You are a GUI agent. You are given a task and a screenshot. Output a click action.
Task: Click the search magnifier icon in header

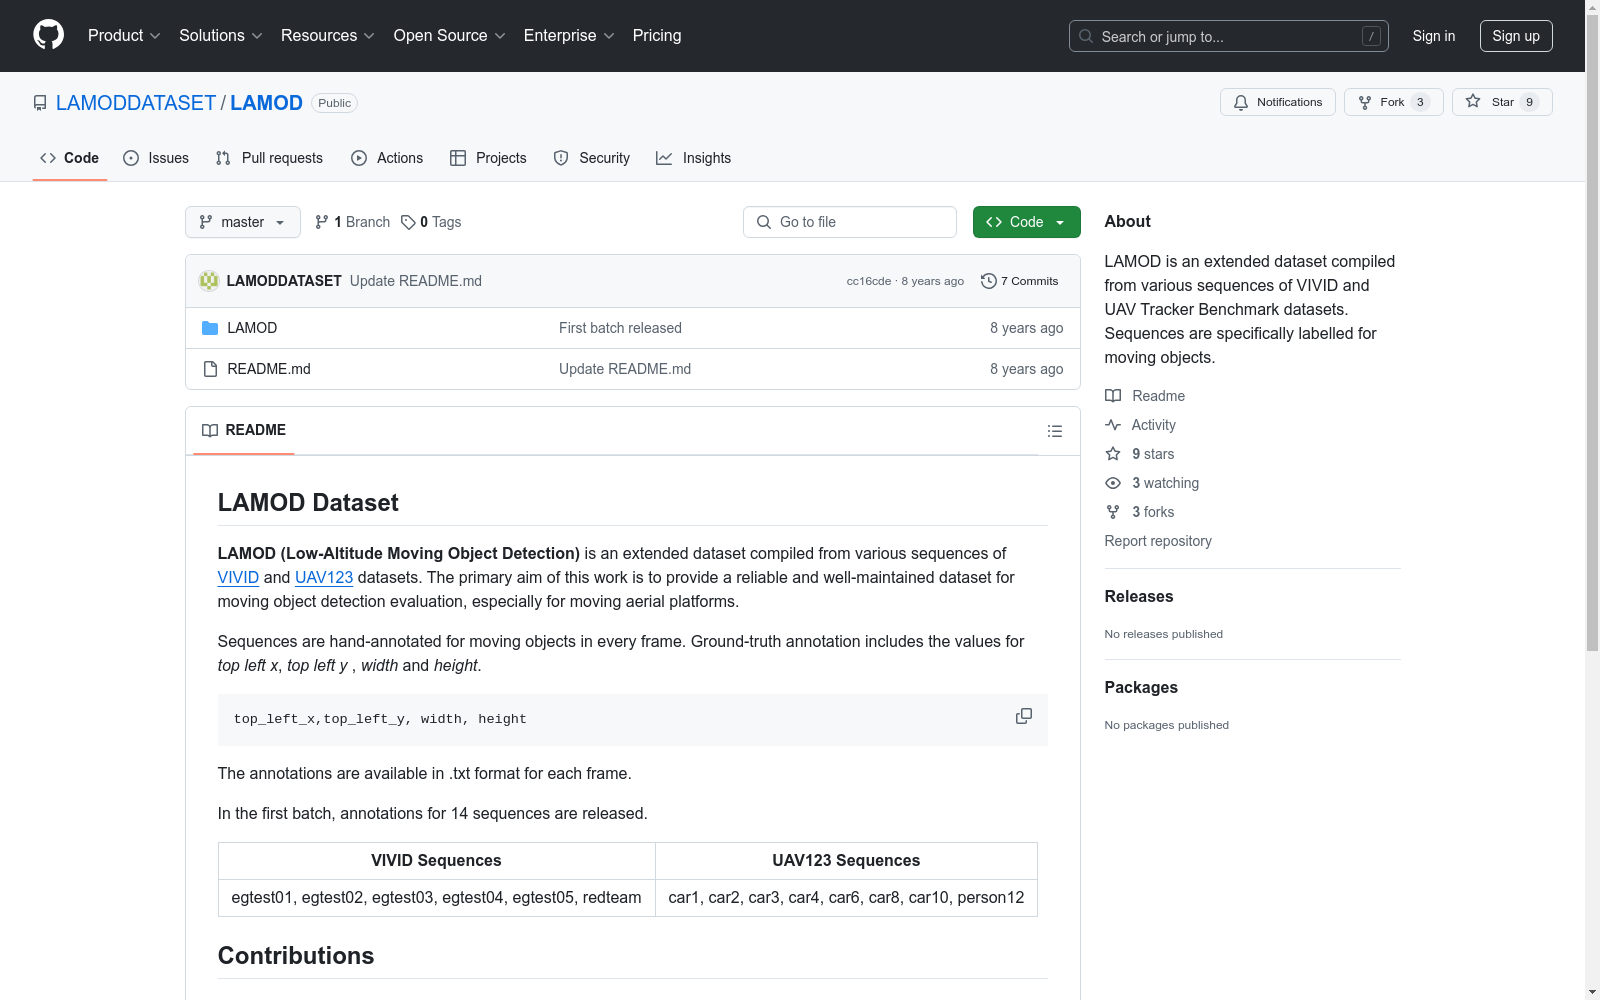[1086, 36]
